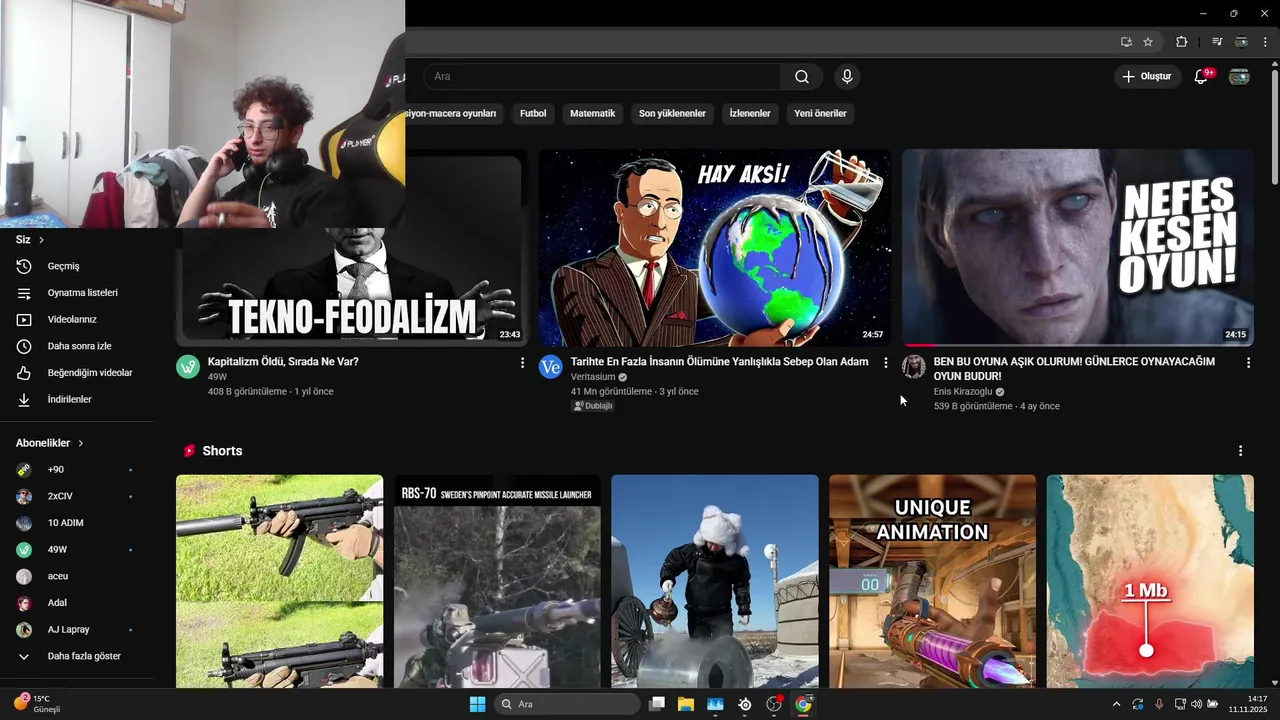Image resolution: width=1280 pixels, height=720 pixels.
Task: Select the Matematik filter chip
Action: point(592,114)
